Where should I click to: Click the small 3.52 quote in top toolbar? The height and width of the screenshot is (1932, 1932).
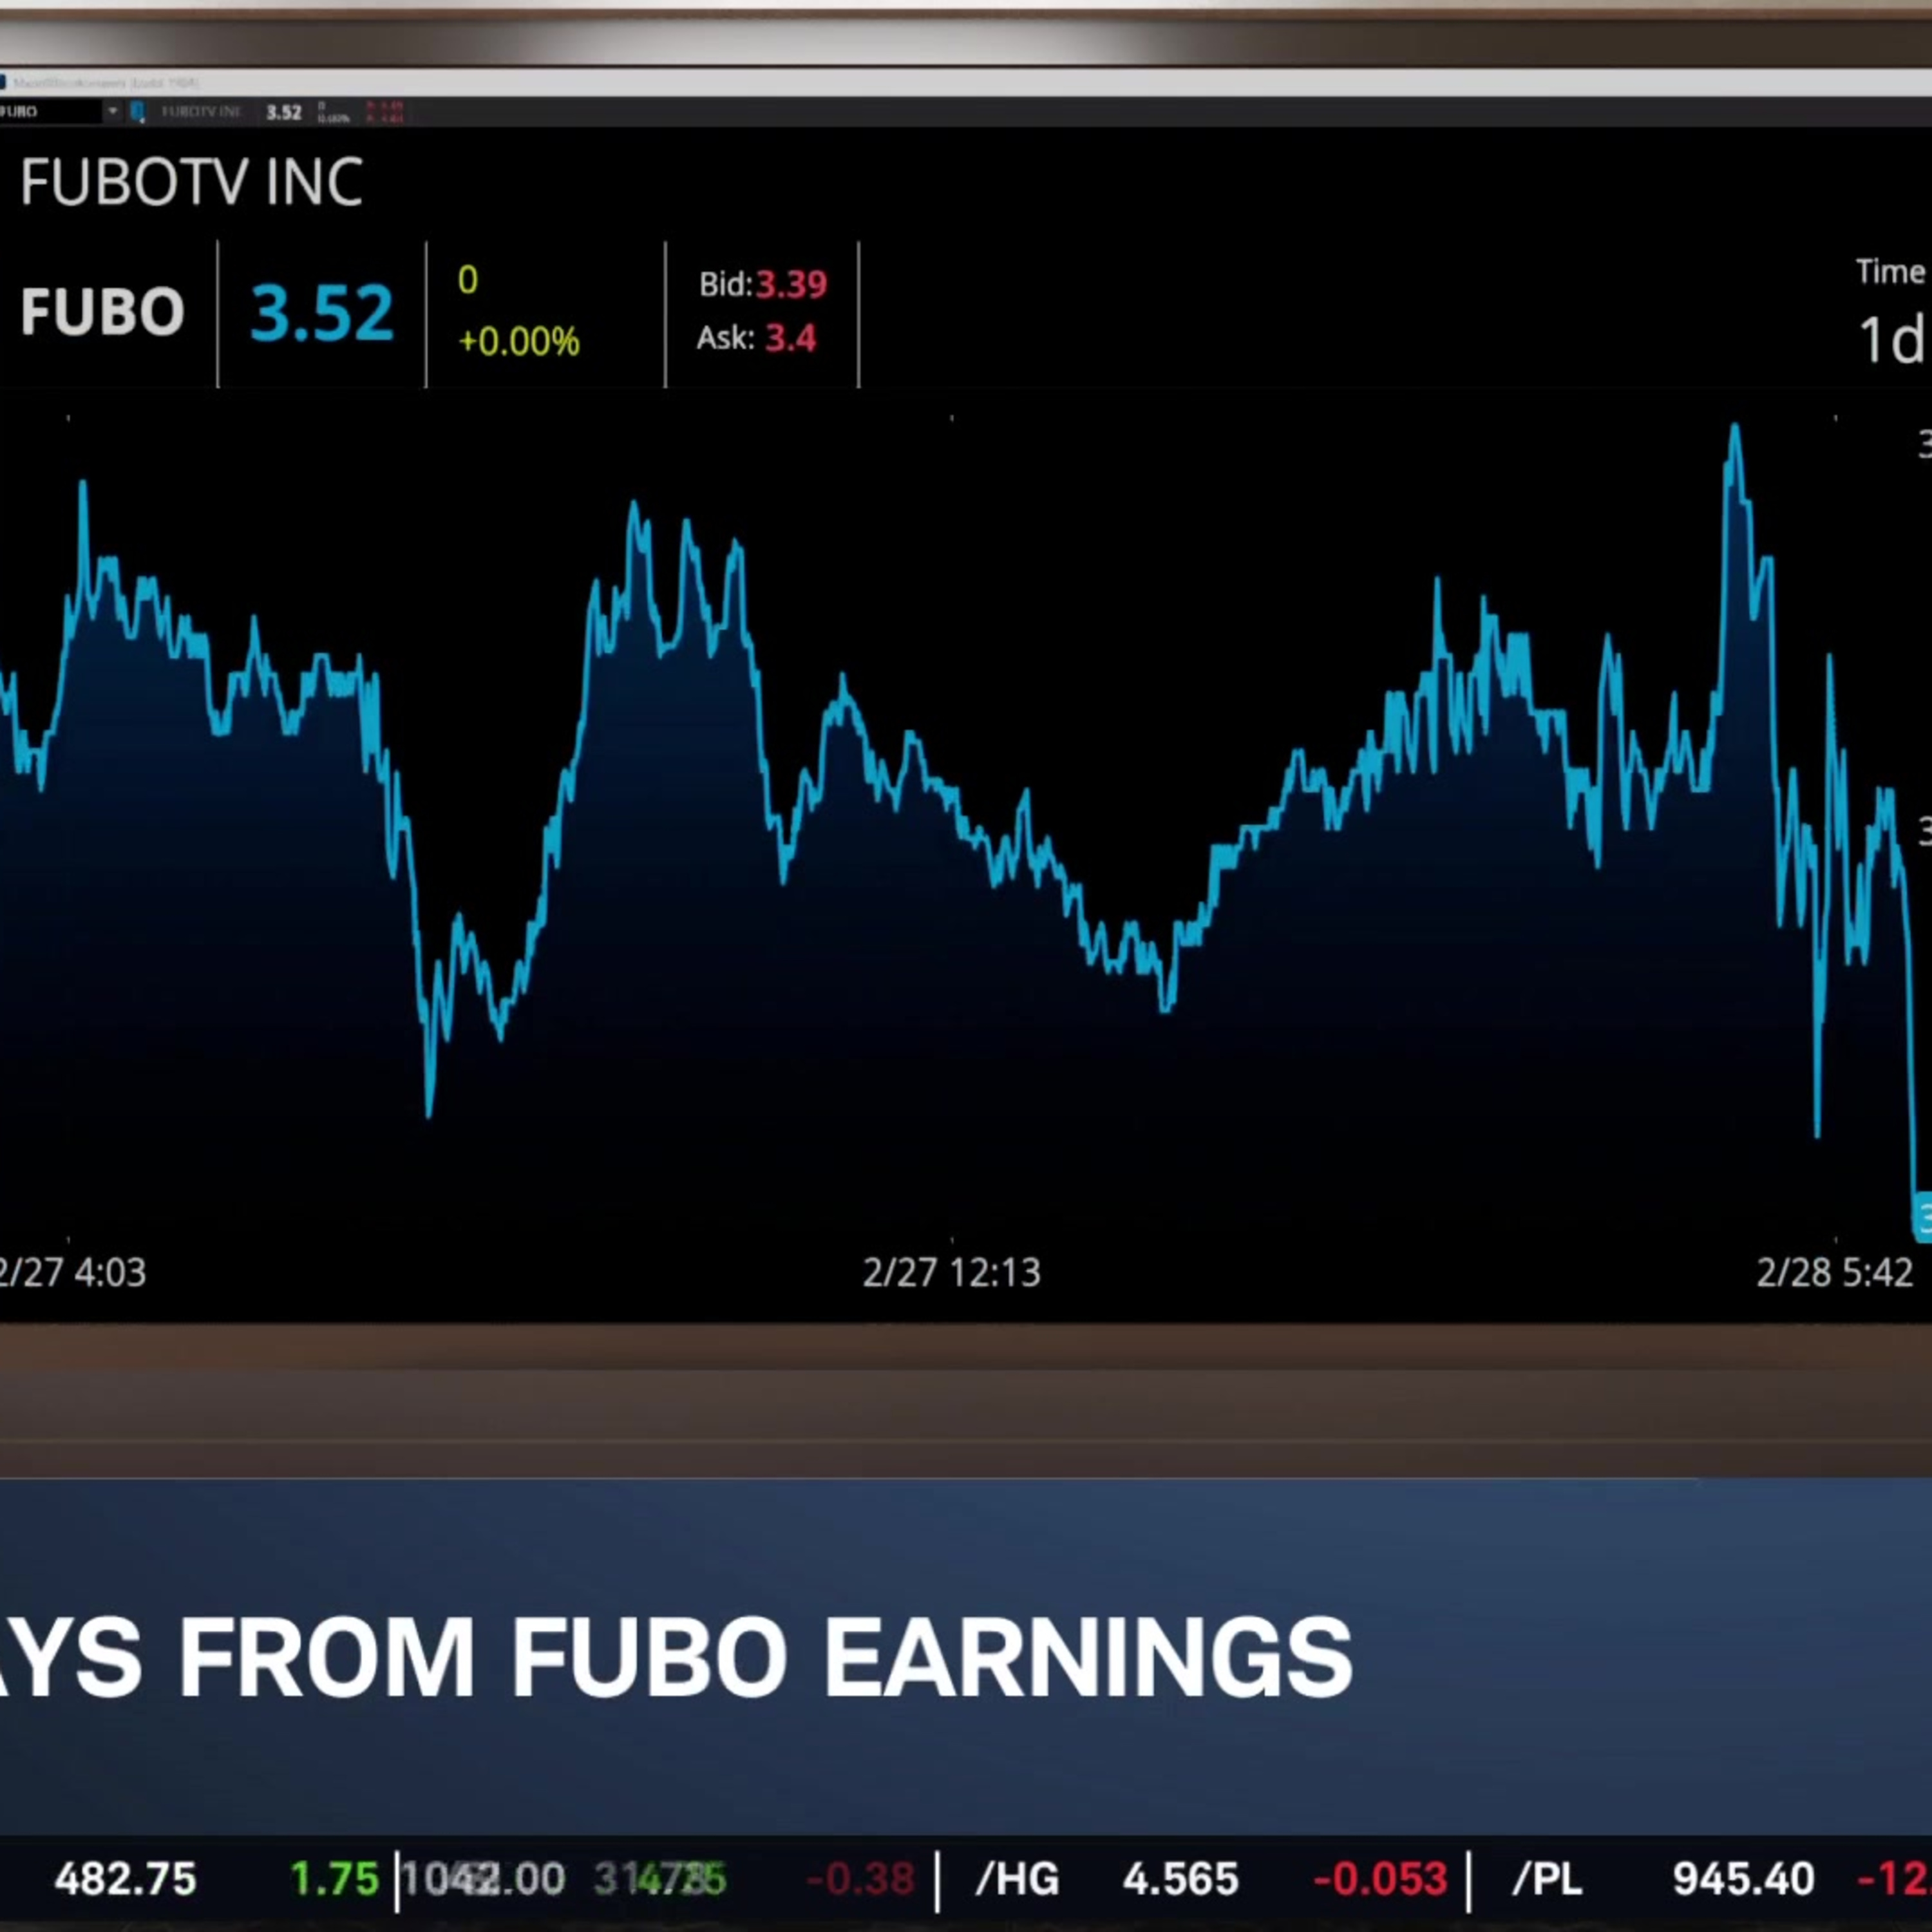tap(284, 112)
